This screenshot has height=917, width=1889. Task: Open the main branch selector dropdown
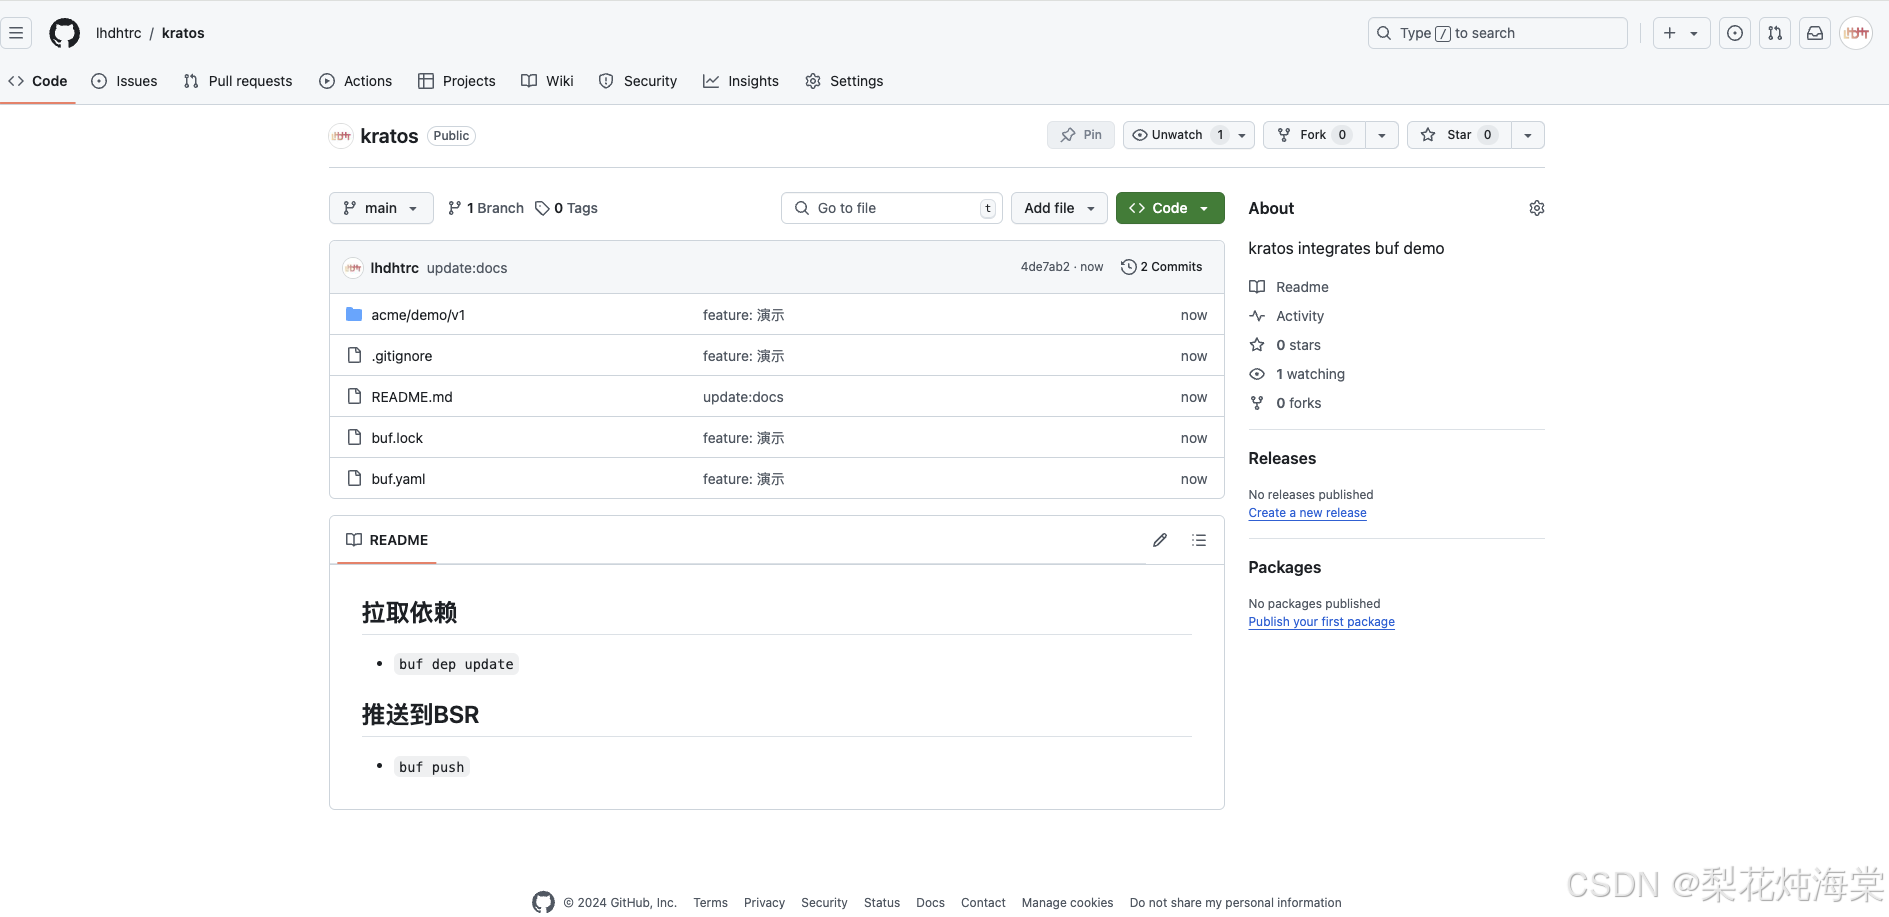381,208
